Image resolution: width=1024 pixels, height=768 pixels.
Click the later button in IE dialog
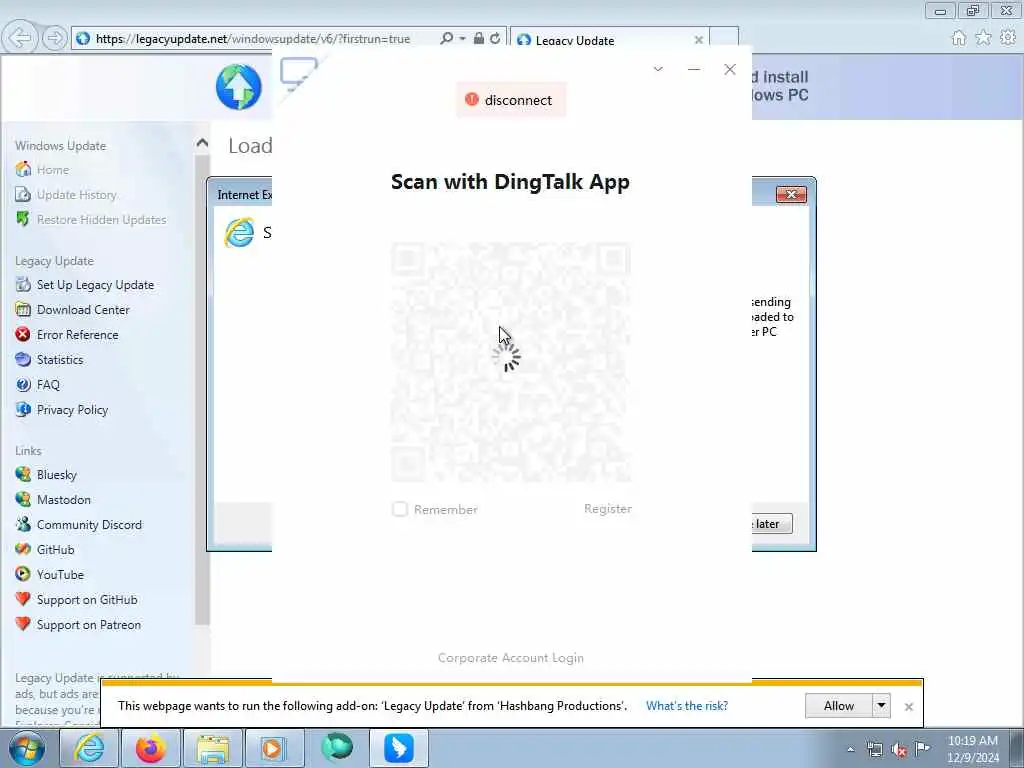tap(772, 524)
